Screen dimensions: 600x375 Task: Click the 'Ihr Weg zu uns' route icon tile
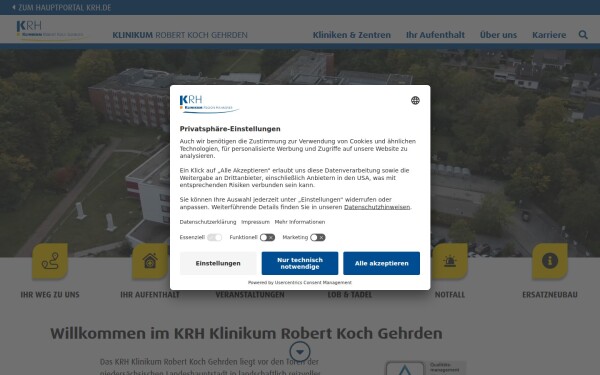click(50, 261)
